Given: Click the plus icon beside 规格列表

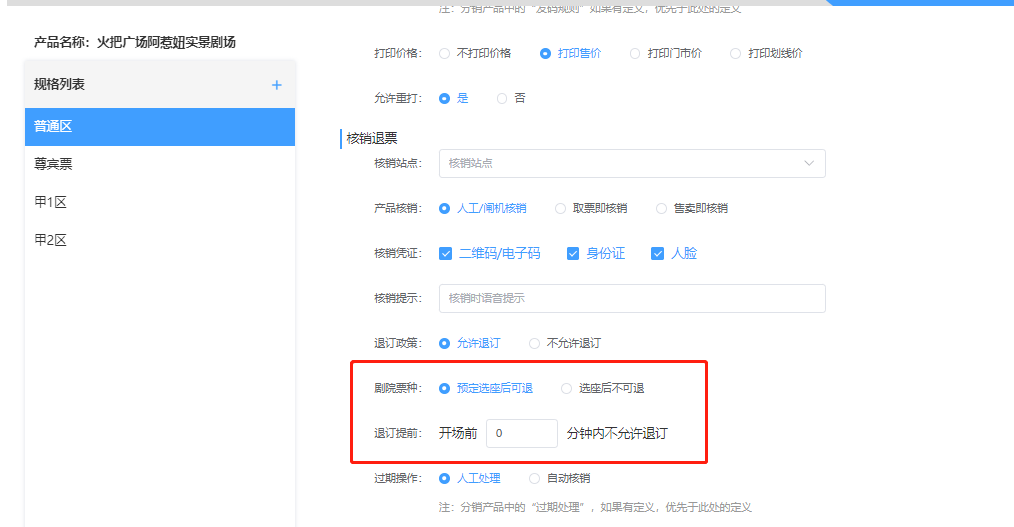Looking at the screenshot, I should pos(277,85).
